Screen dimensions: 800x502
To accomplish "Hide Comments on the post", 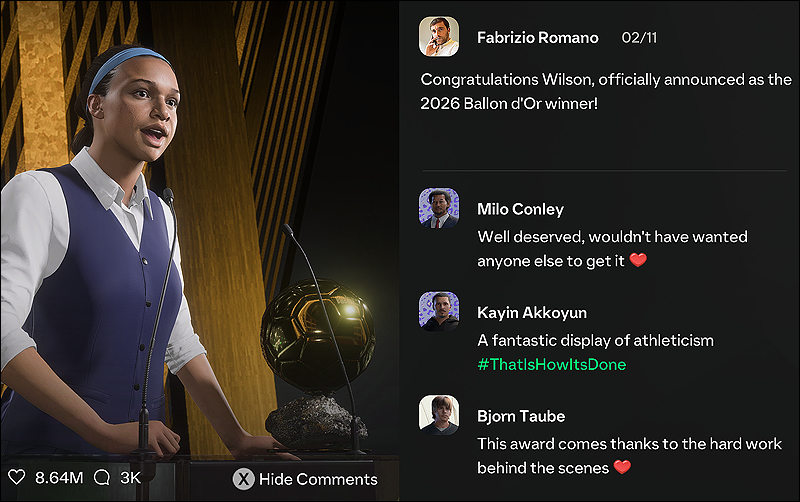I will pos(305,479).
